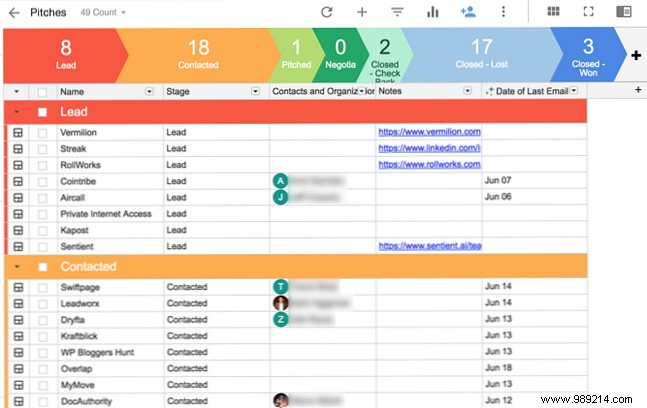Screen dimensions: 647x408
Task: Click the WP Bloggers Hunt name
Action: click(97, 352)
